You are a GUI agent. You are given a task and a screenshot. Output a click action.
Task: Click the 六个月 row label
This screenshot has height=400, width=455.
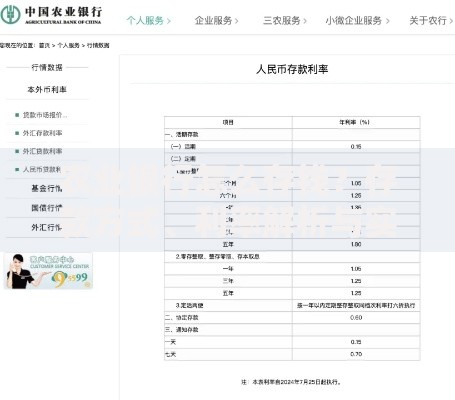(228, 196)
